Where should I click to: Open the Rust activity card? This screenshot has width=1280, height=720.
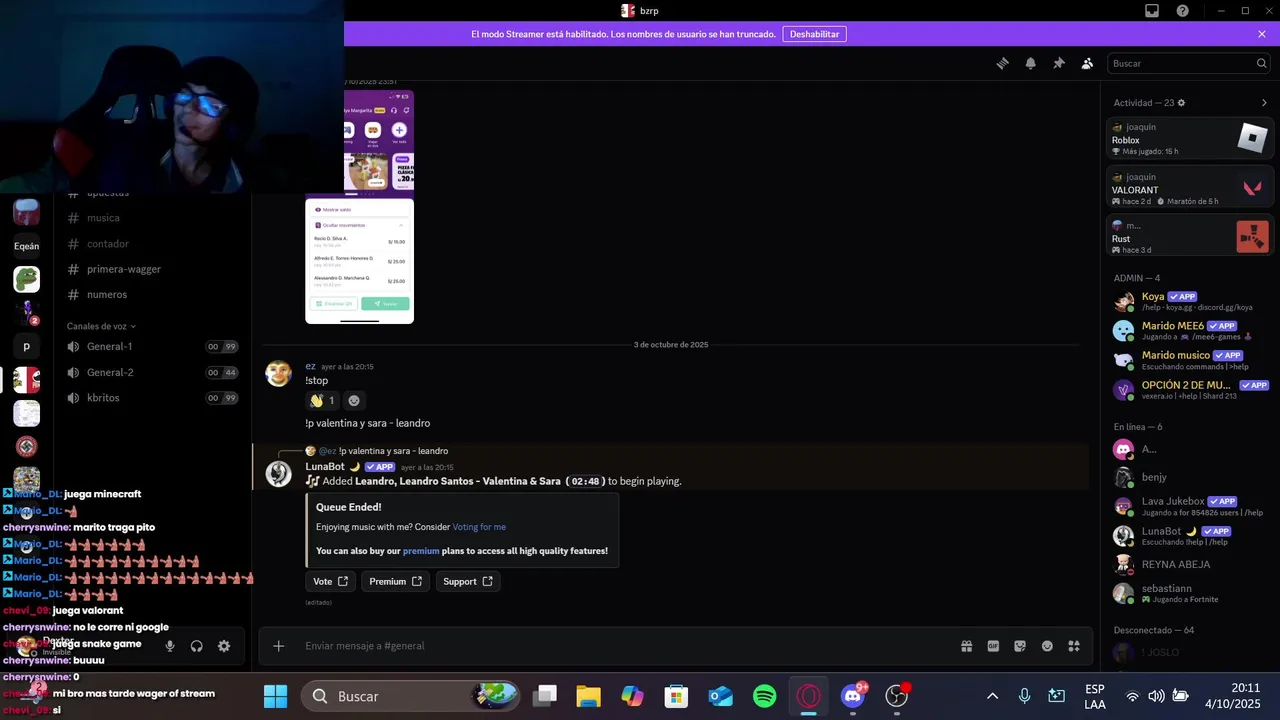pos(1189,236)
